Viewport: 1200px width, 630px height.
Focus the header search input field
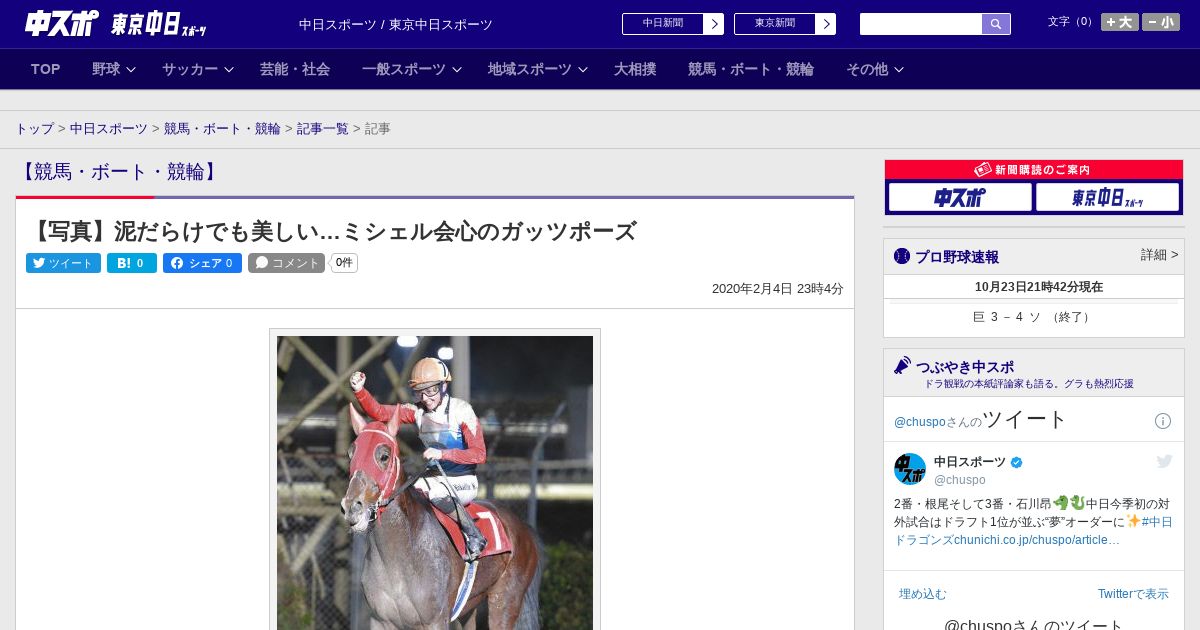click(x=921, y=24)
